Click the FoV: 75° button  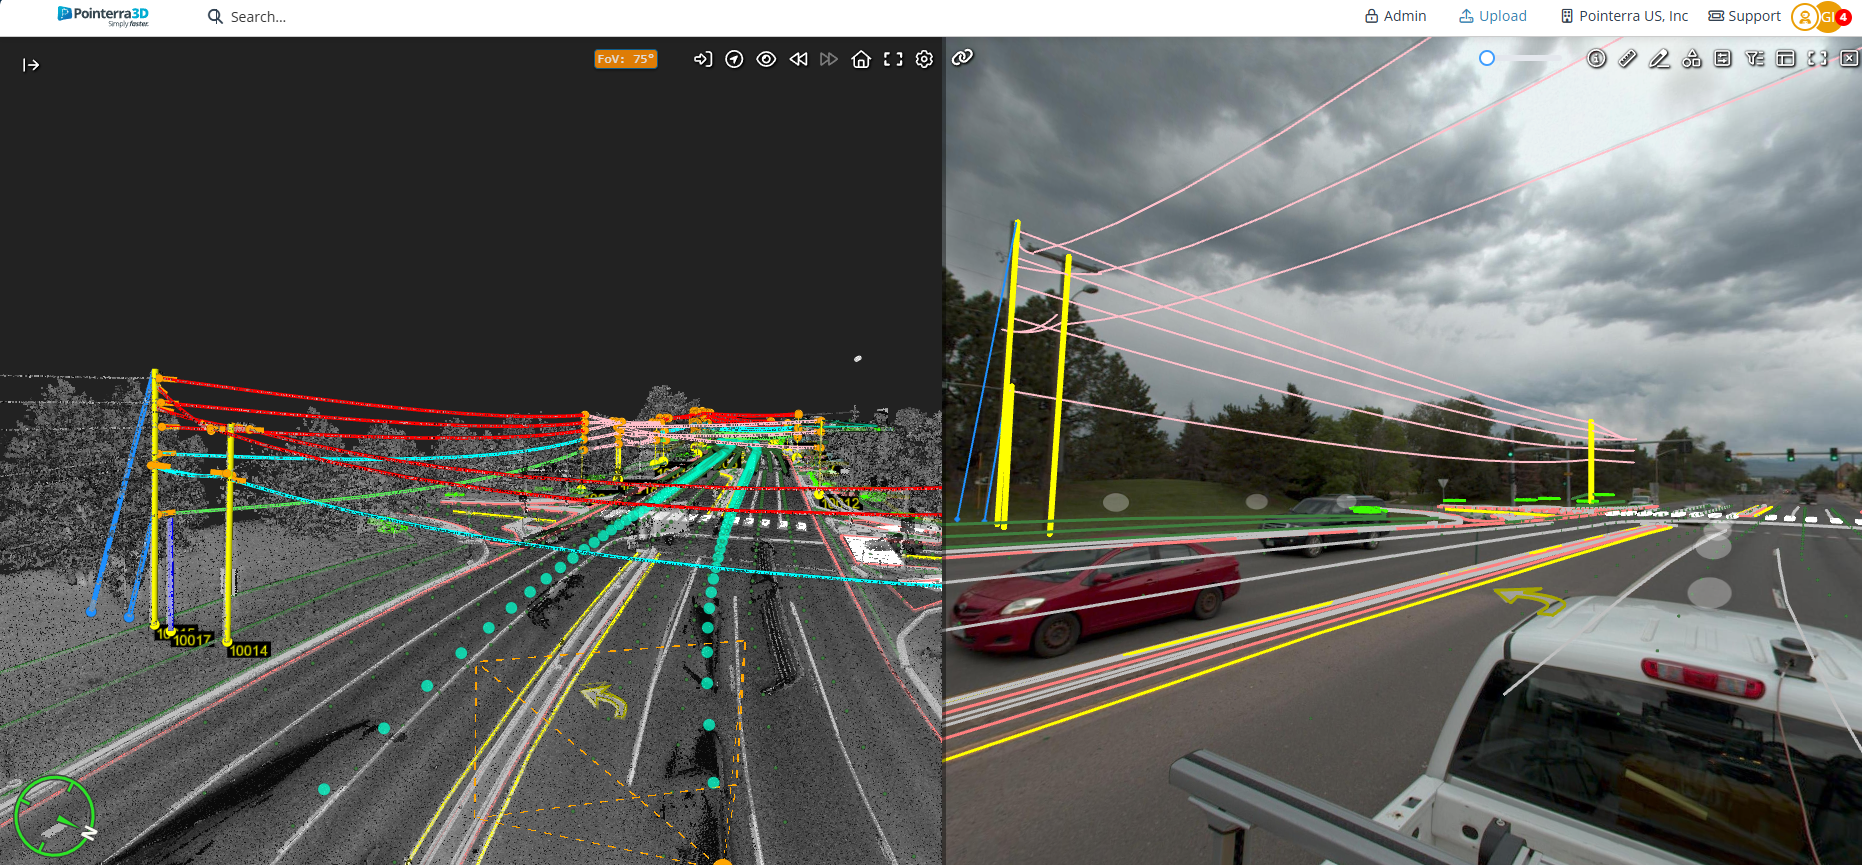625,59
